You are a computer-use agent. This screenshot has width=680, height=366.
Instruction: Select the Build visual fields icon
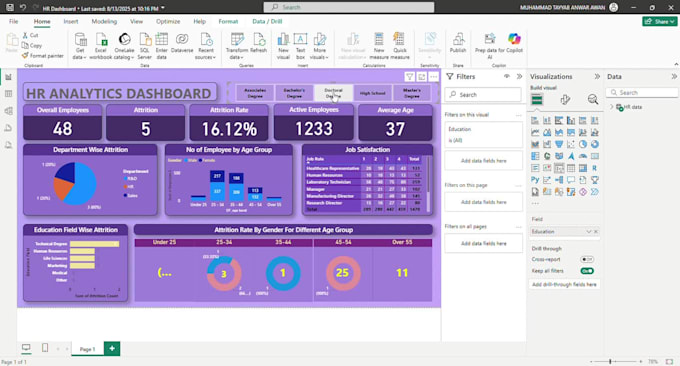(x=537, y=100)
